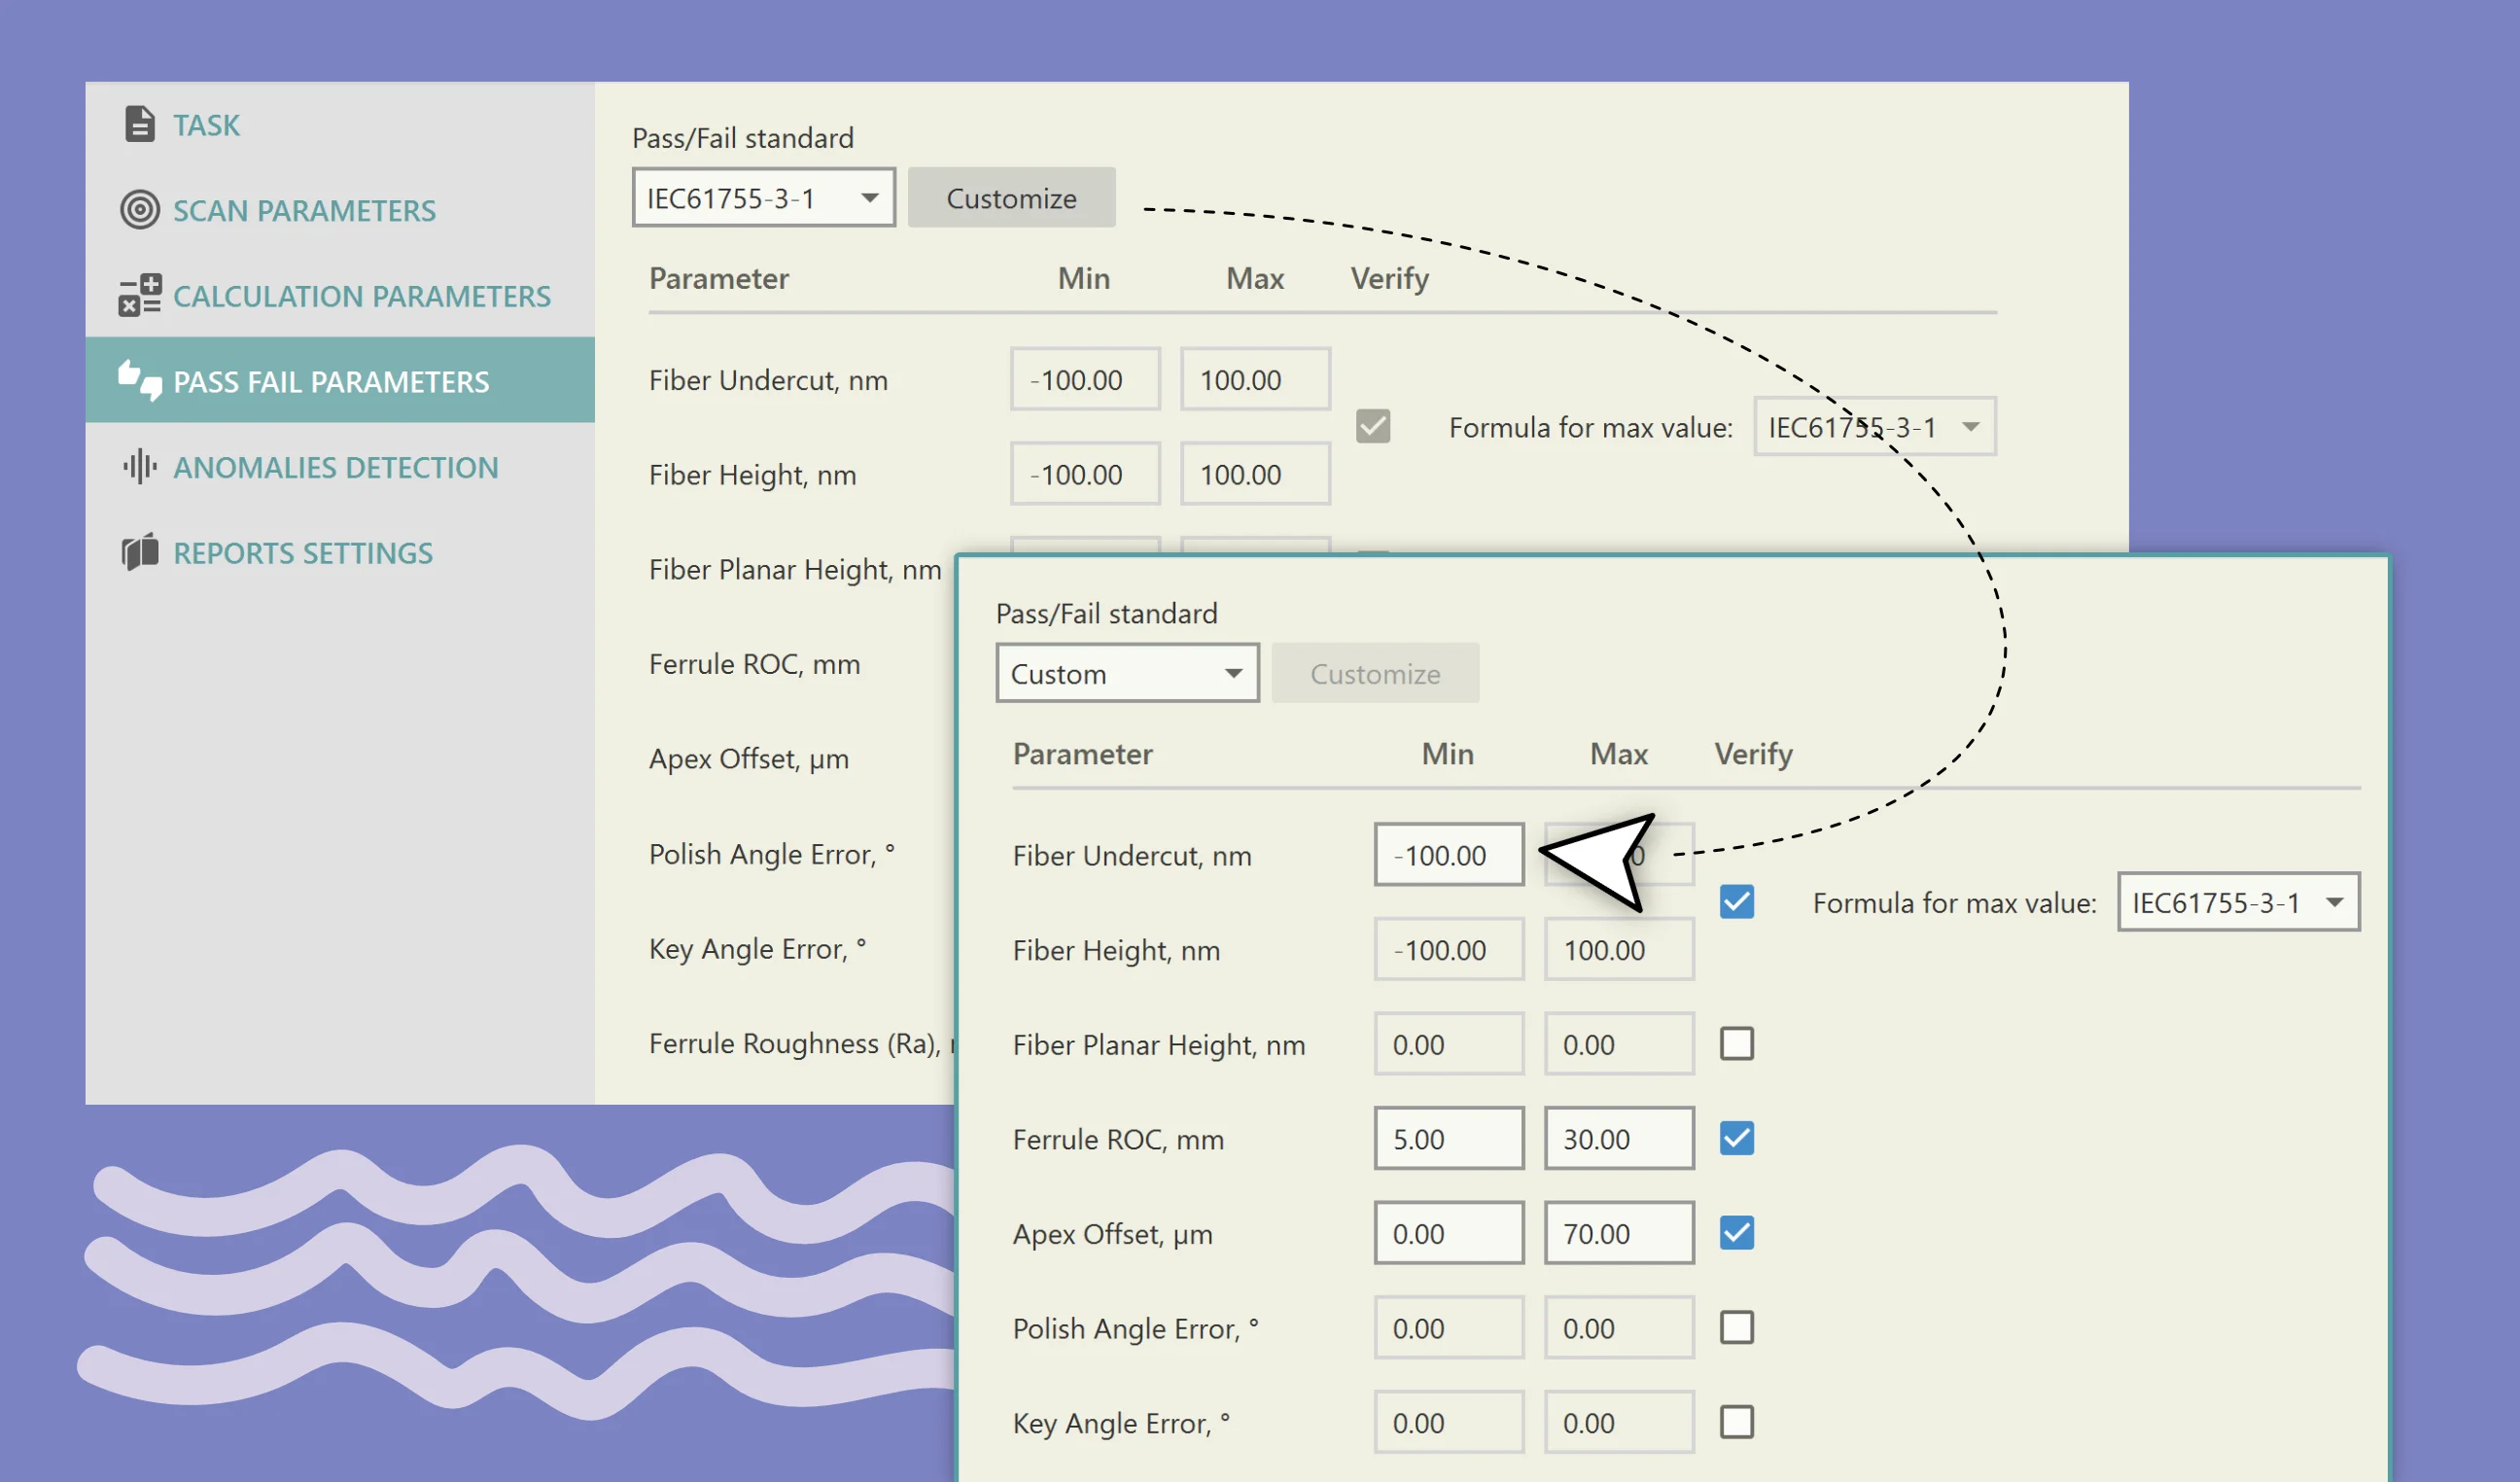Image resolution: width=2520 pixels, height=1482 pixels.
Task: Click the Ferrule ROC max field 30.00
Action: coord(1618,1138)
